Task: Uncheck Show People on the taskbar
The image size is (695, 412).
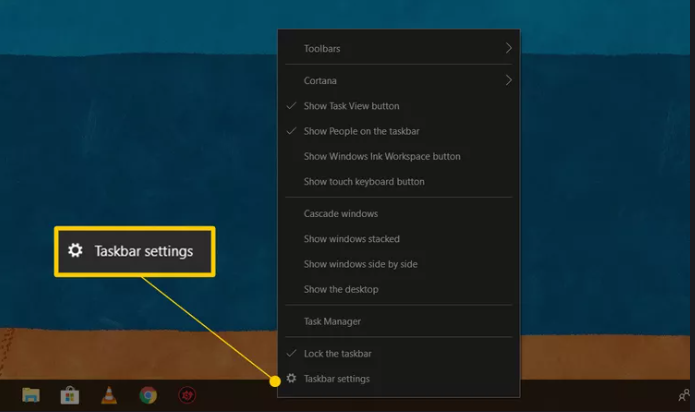Action: coord(399,131)
